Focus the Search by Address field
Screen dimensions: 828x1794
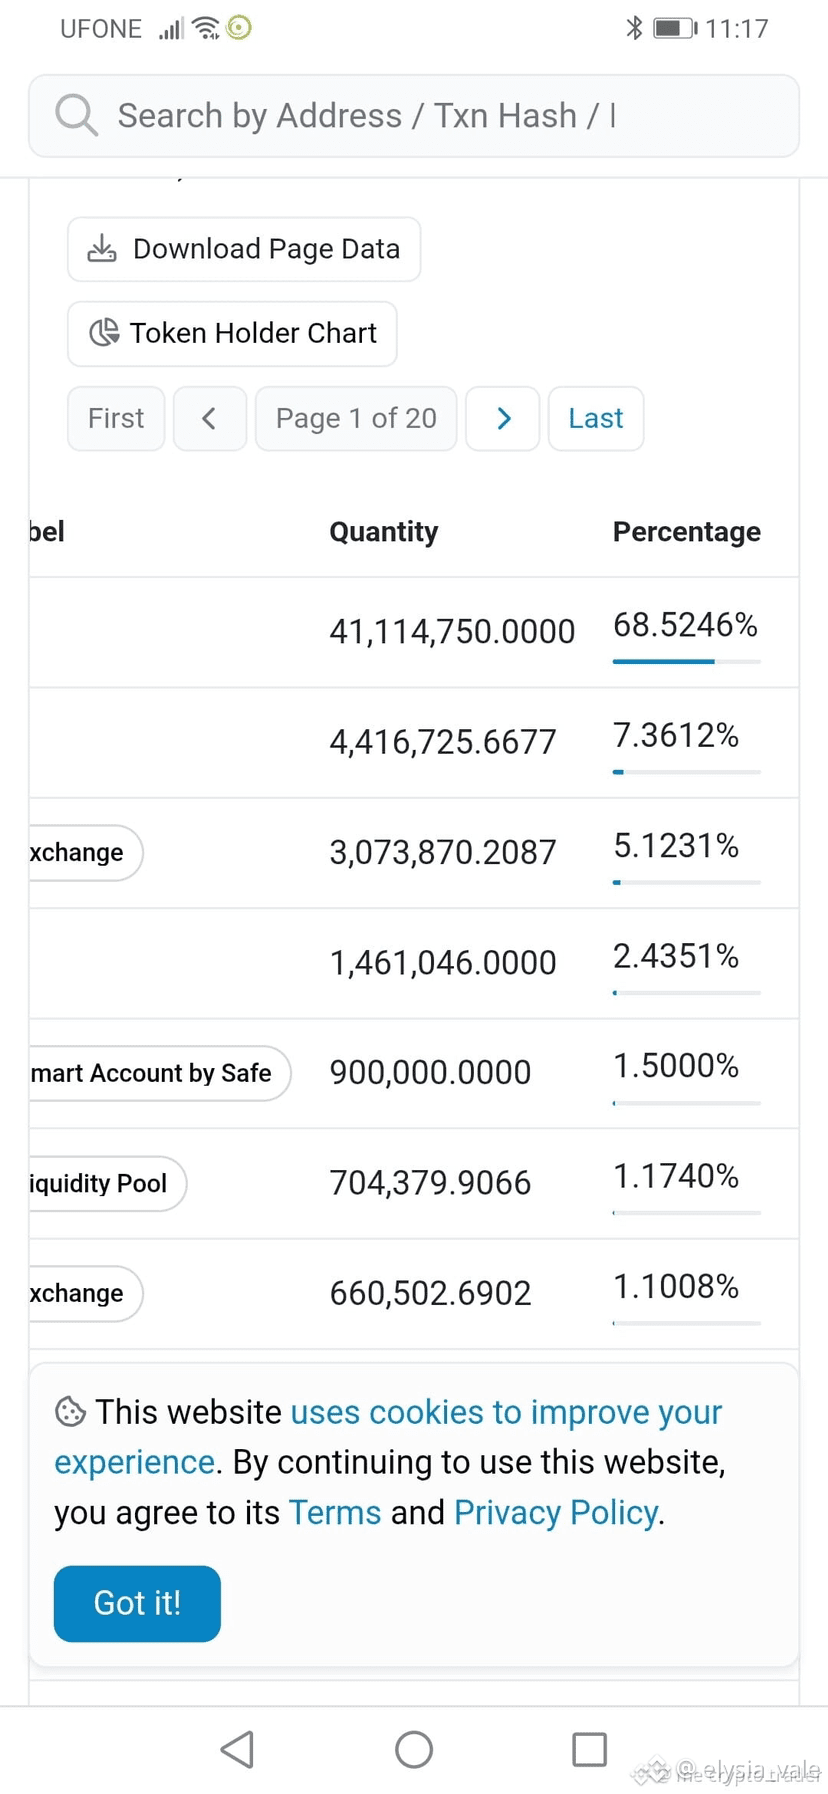pyautogui.click(x=414, y=116)
